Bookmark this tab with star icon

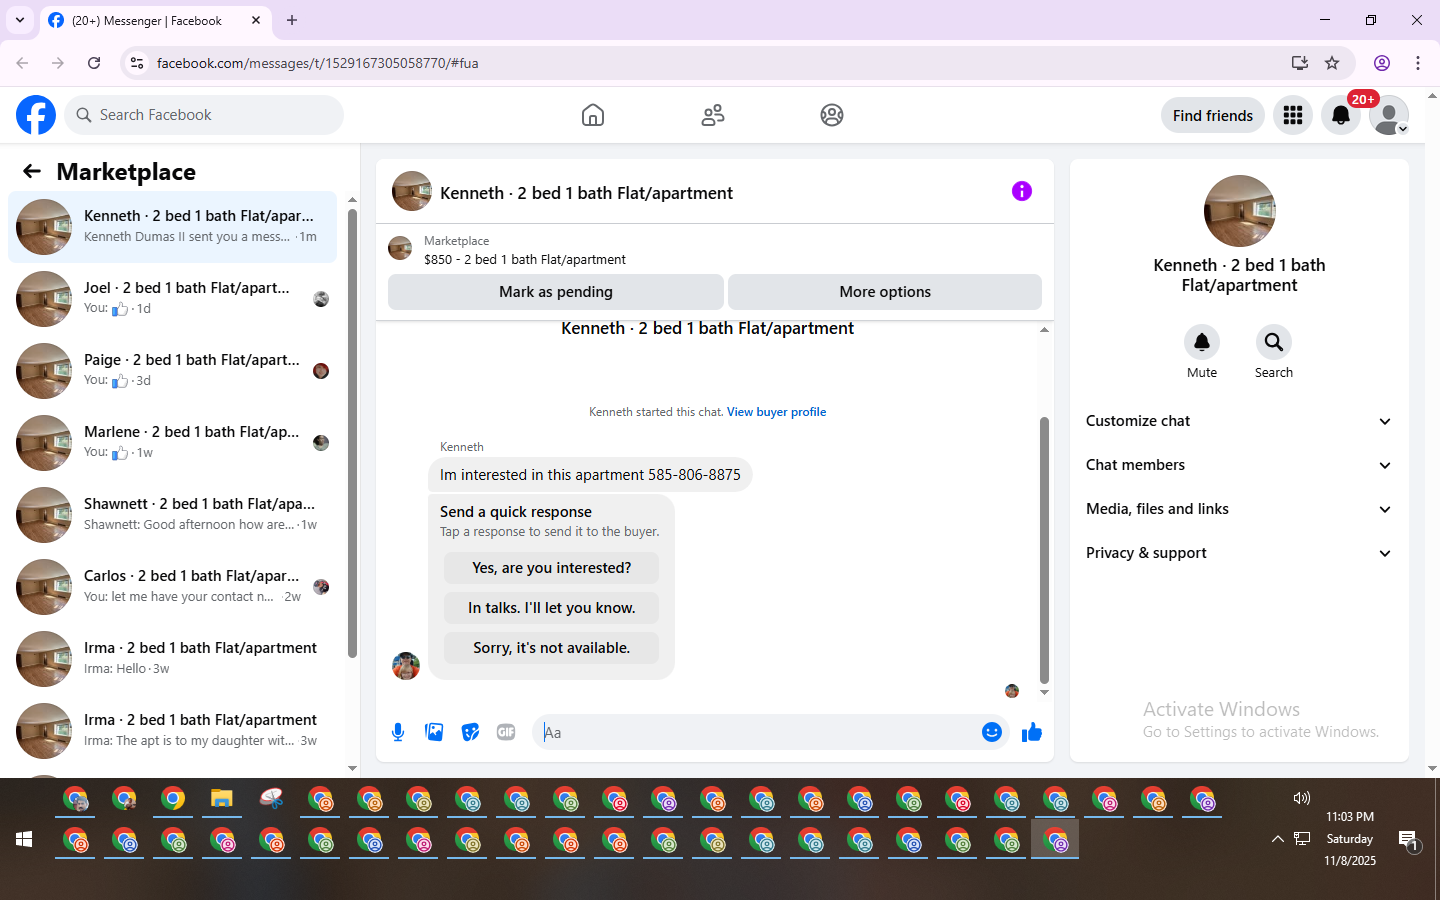click(x=1332, y=63)
